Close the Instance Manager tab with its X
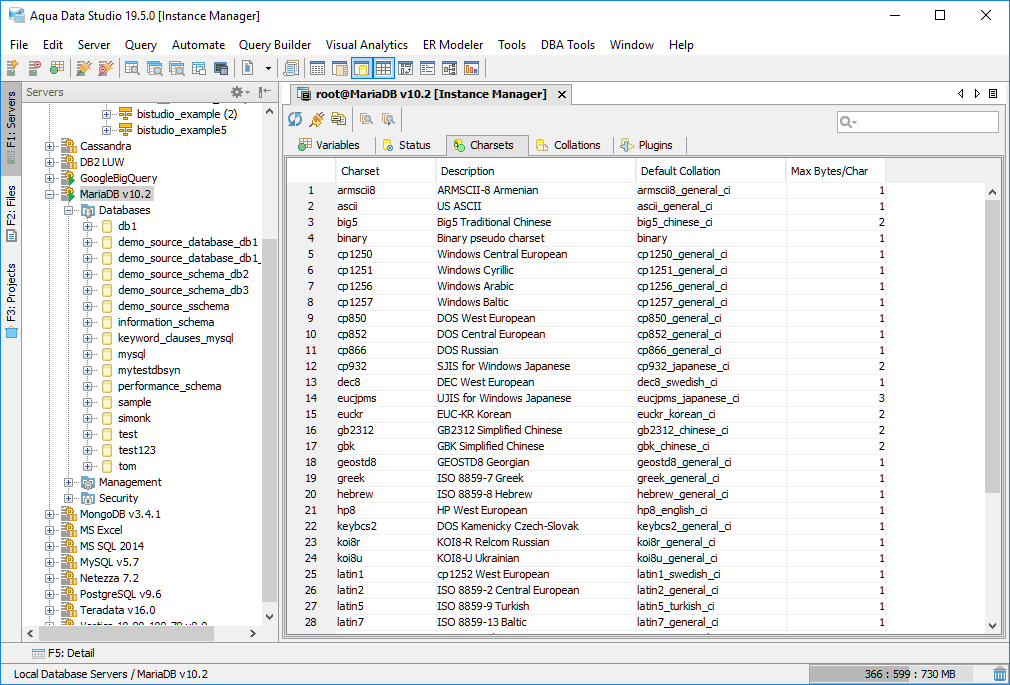The width and height of the screenshot is (1010, 685). tap(562, 94)
